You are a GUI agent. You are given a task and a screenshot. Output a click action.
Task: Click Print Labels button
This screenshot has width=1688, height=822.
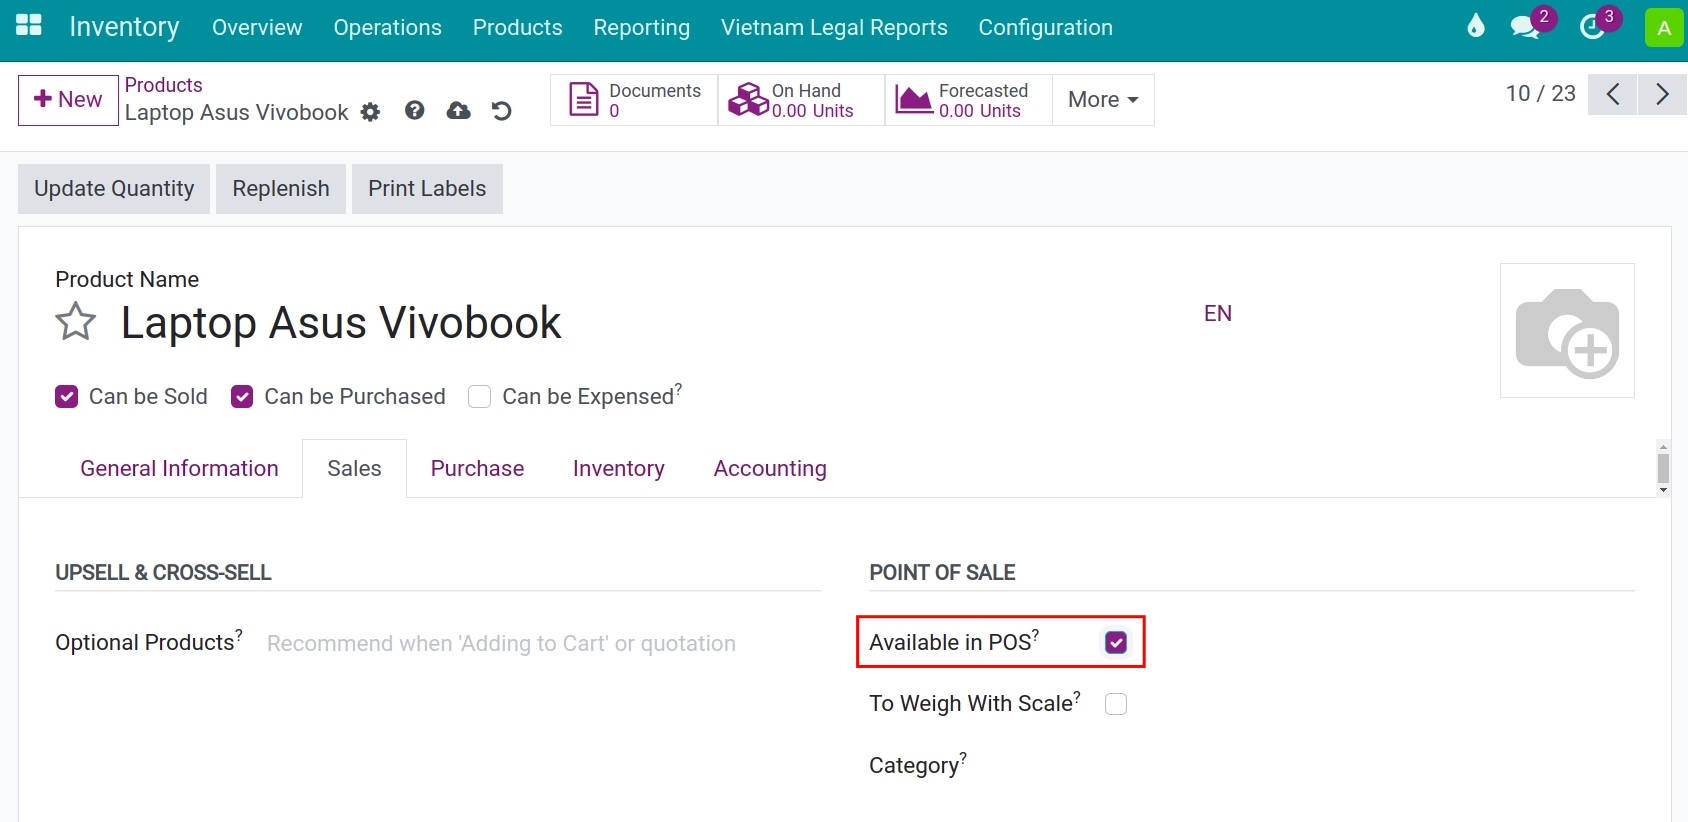click(427, 189)
